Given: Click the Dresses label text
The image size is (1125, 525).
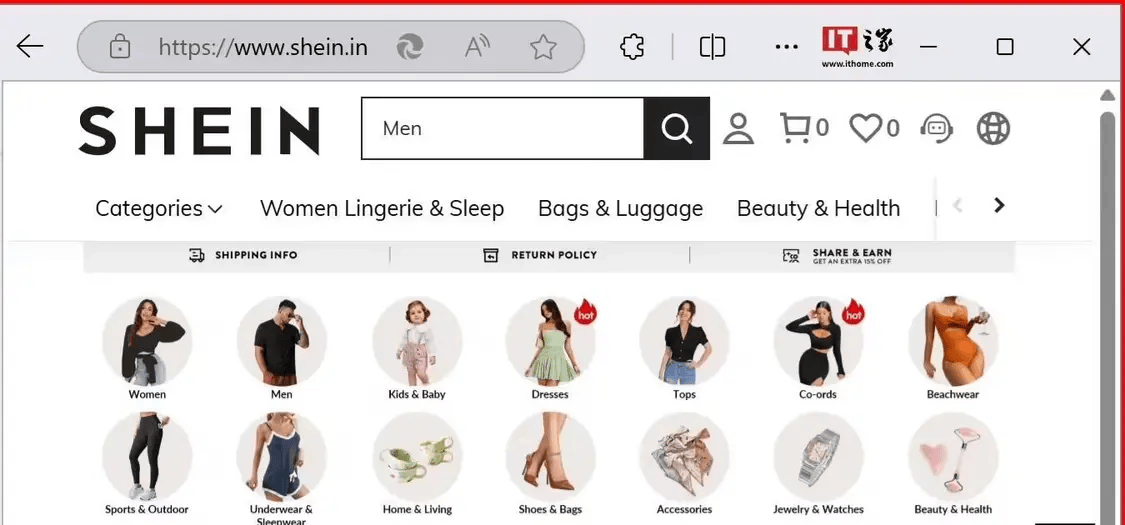Looking at the screenshot, I should click(x=550, y=394).
